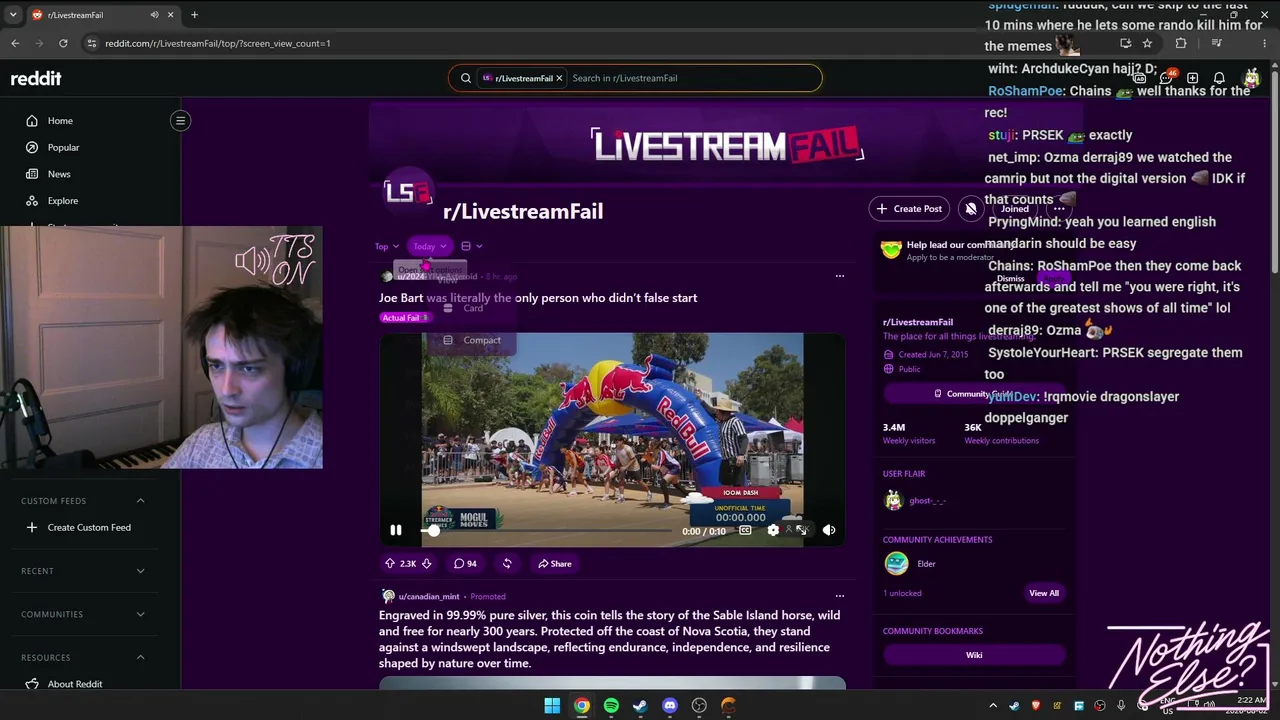Open Steam from the taskbar
The height and width of the screenshot is (720, 1280).
tap(640, 706)
